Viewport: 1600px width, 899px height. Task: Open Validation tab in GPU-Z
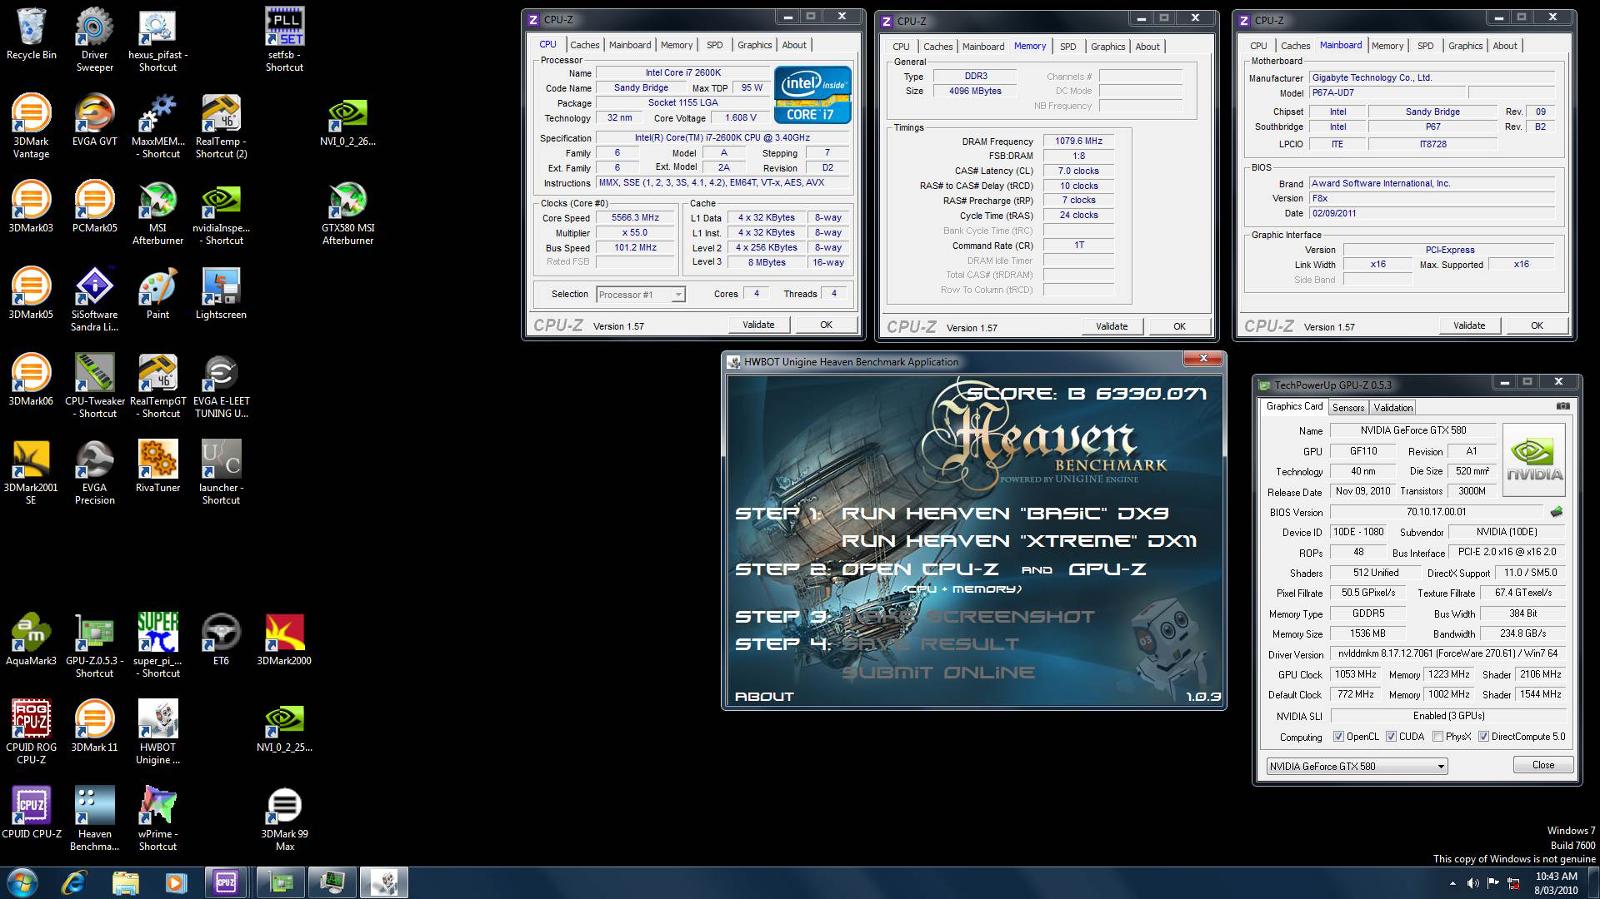1393,407
